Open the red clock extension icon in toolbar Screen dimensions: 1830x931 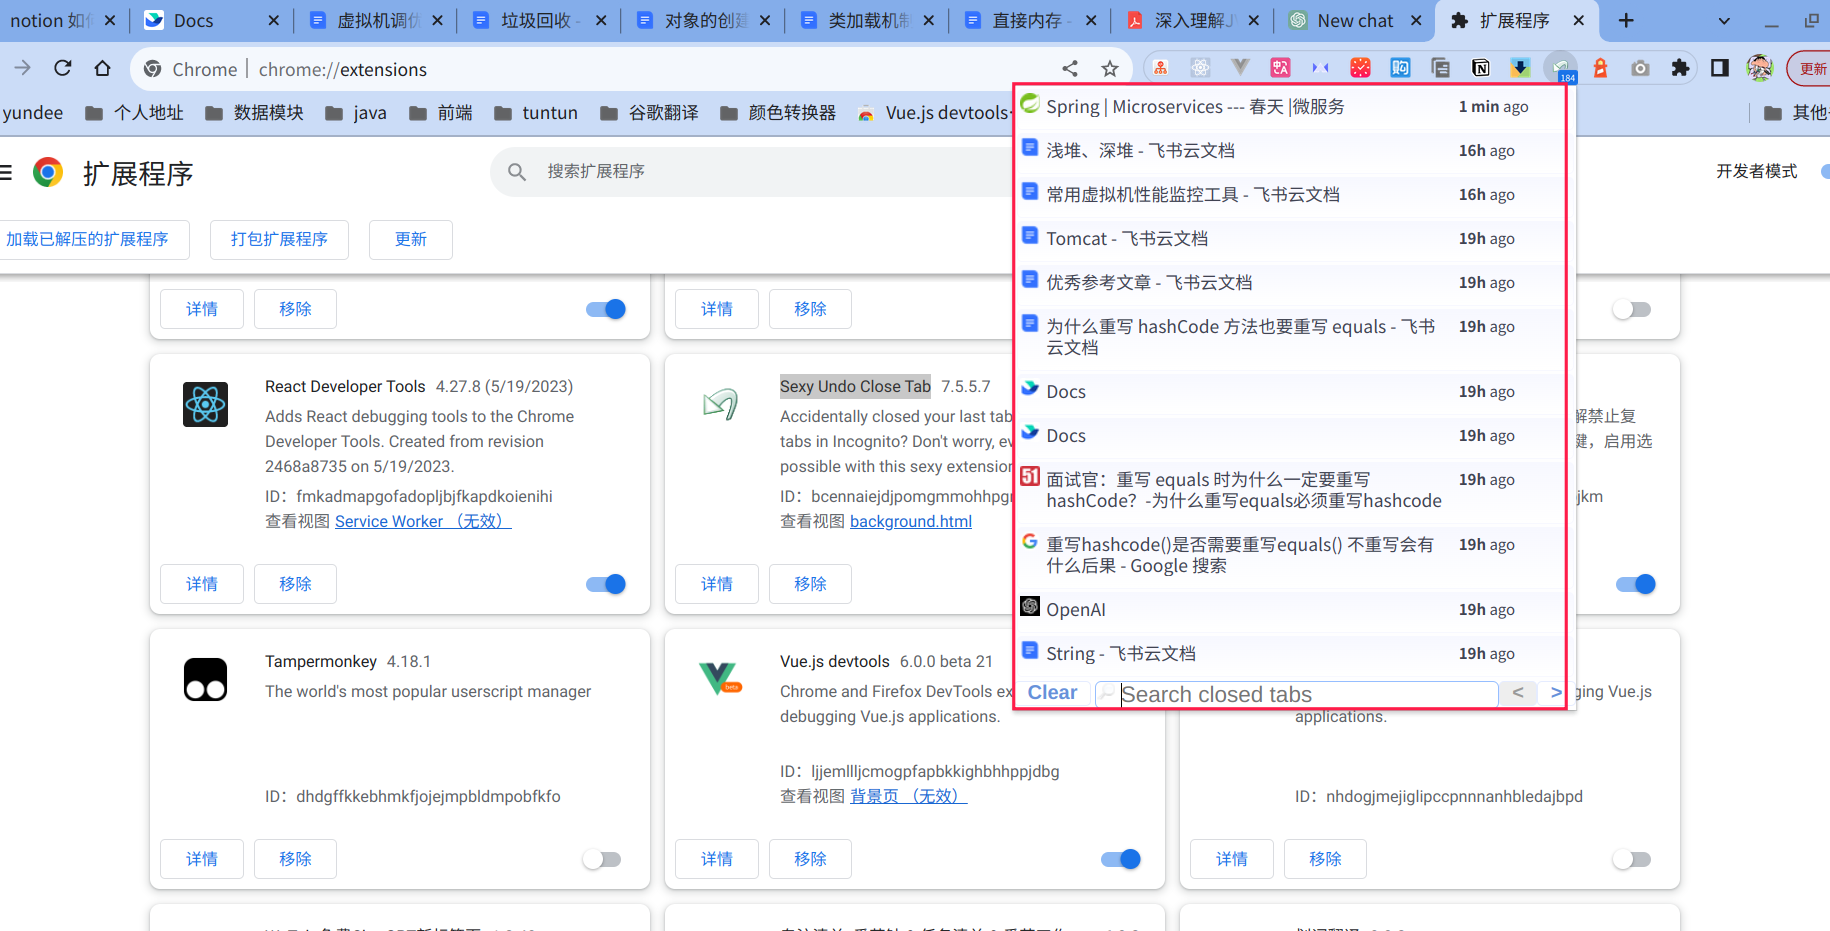coord(1360,68)
